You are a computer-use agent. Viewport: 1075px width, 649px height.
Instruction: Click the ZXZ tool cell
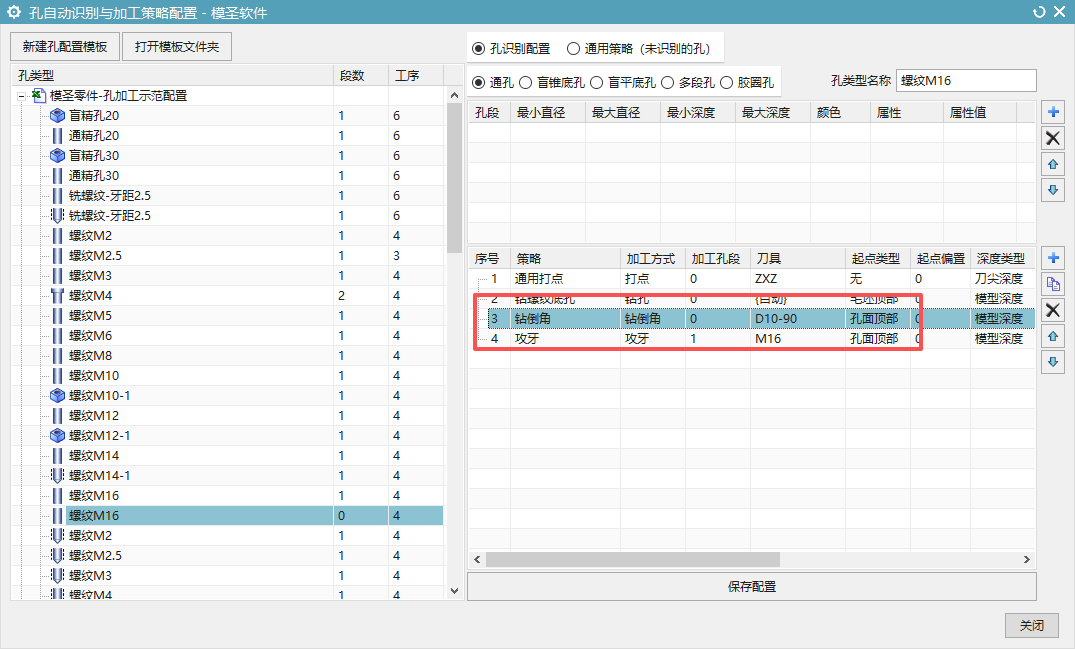point(798,278)
